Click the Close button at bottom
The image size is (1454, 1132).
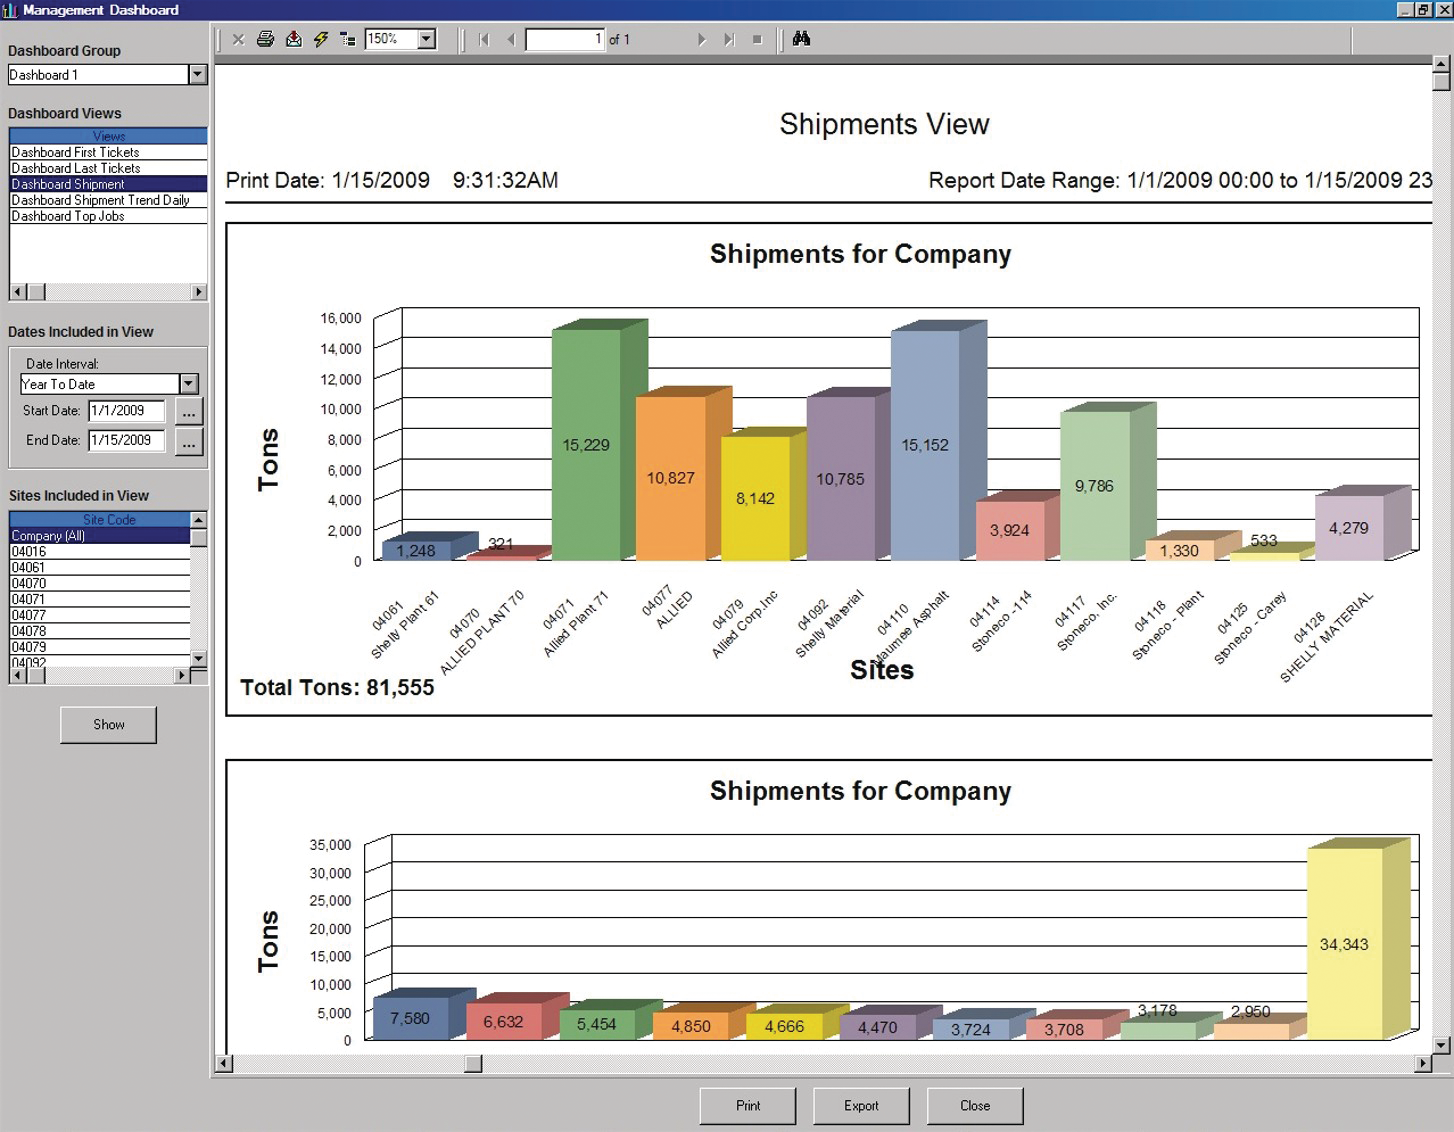click(975, 1106)
